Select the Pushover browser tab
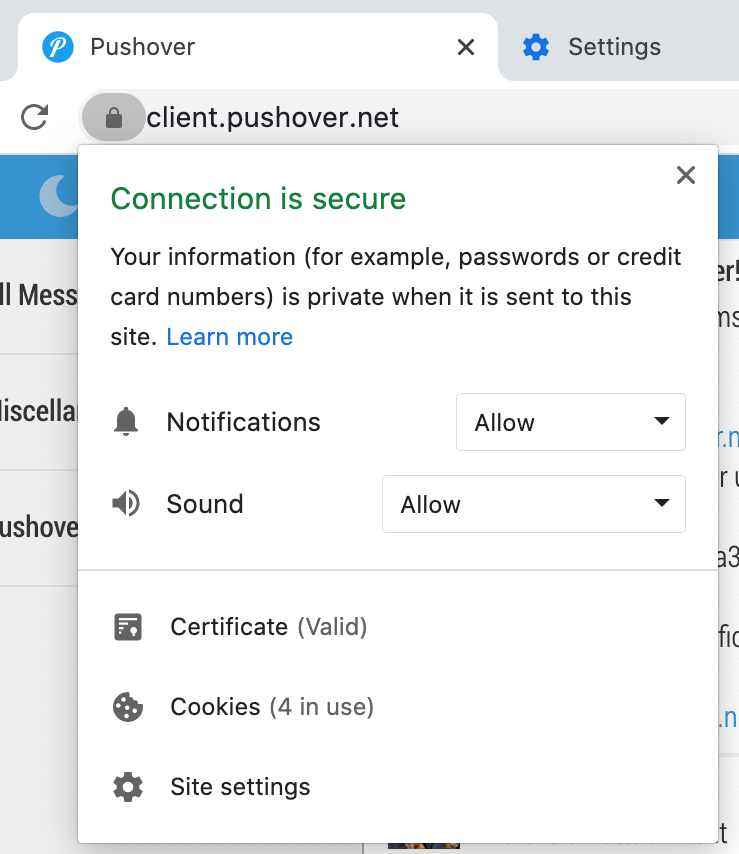 [x=250, y=47]
